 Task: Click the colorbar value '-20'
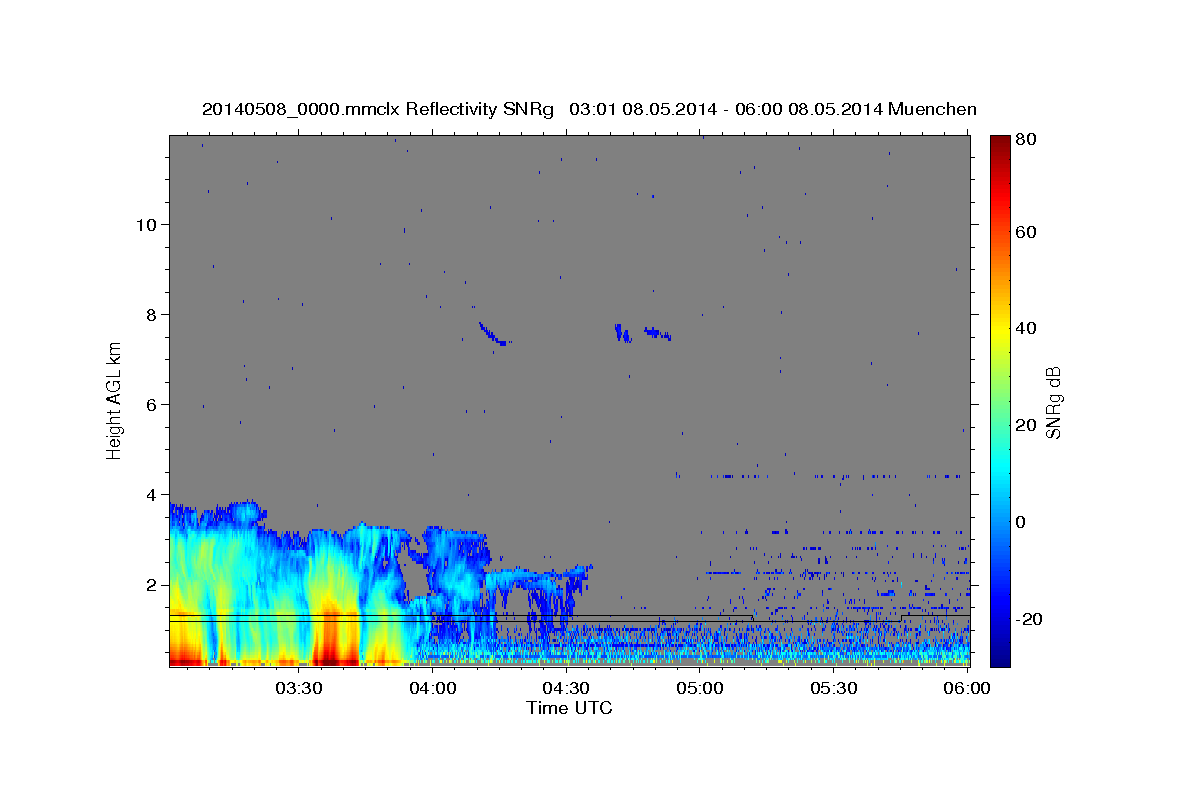pos(1029,619)
